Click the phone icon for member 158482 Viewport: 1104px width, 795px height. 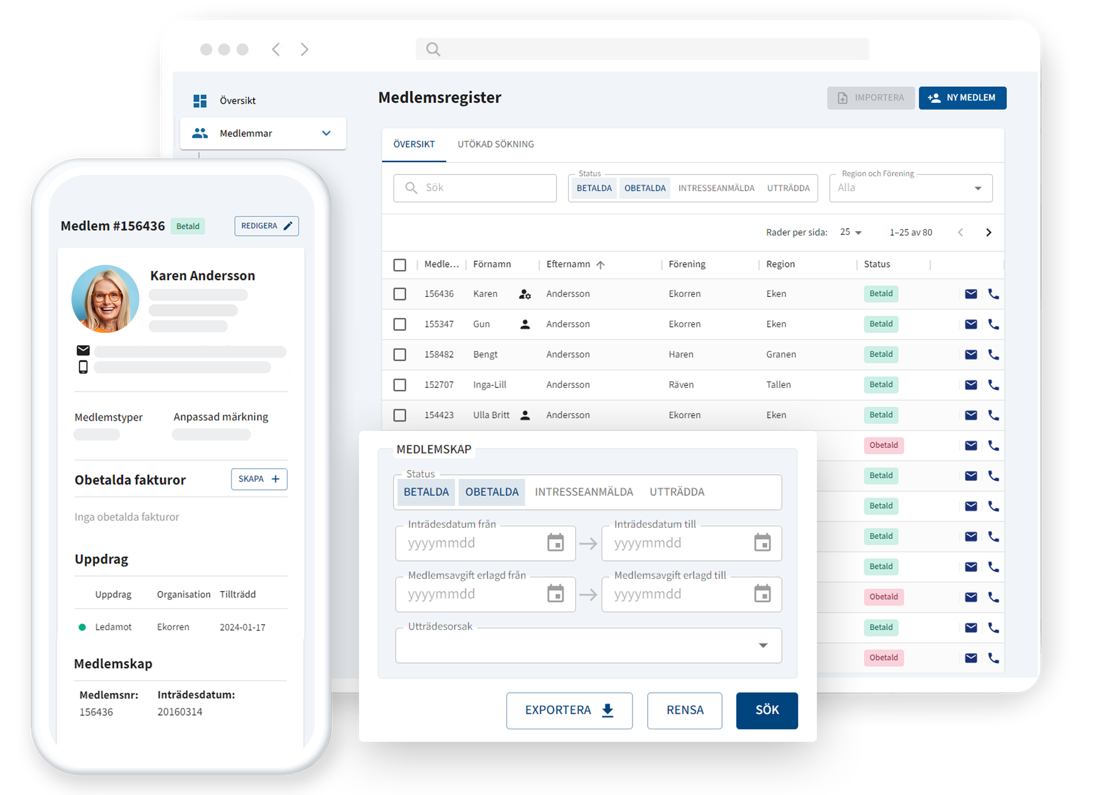993,354
